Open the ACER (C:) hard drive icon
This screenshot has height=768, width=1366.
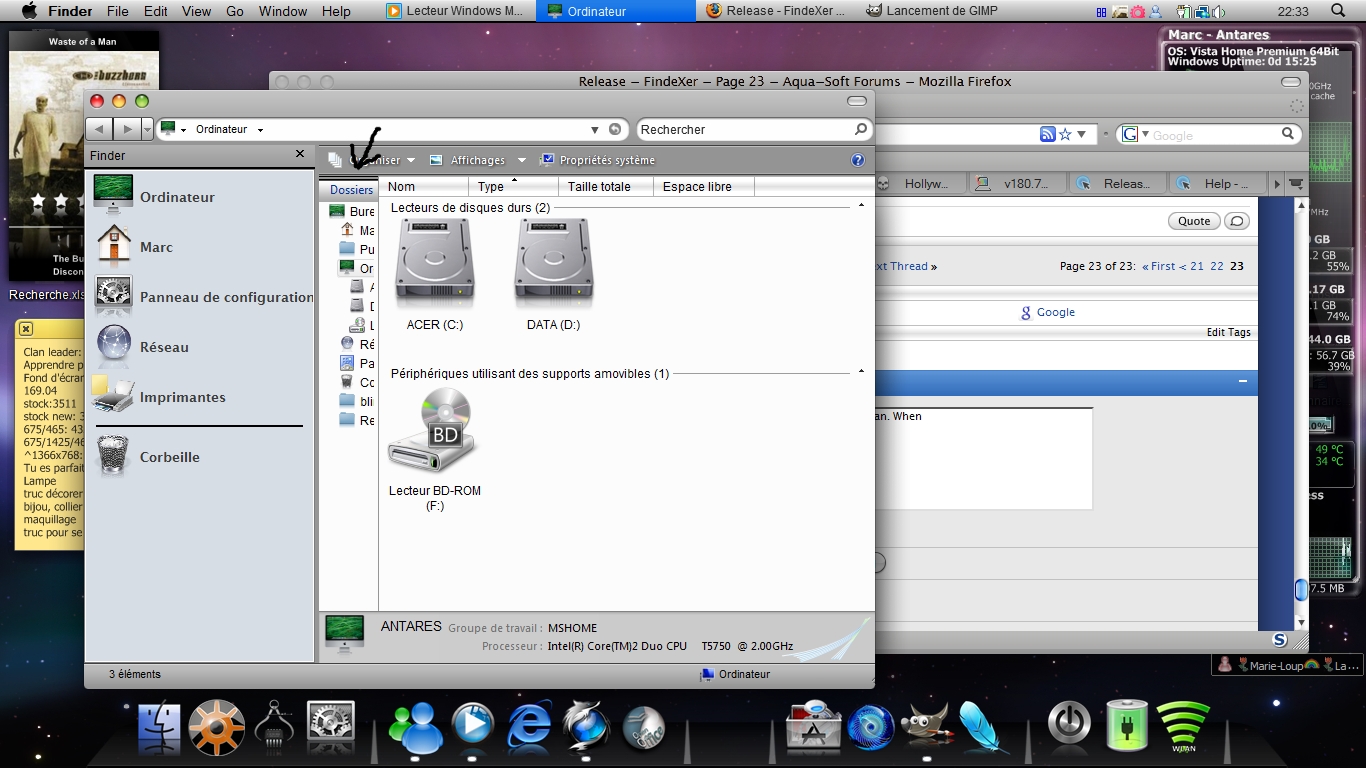point(435,264)
